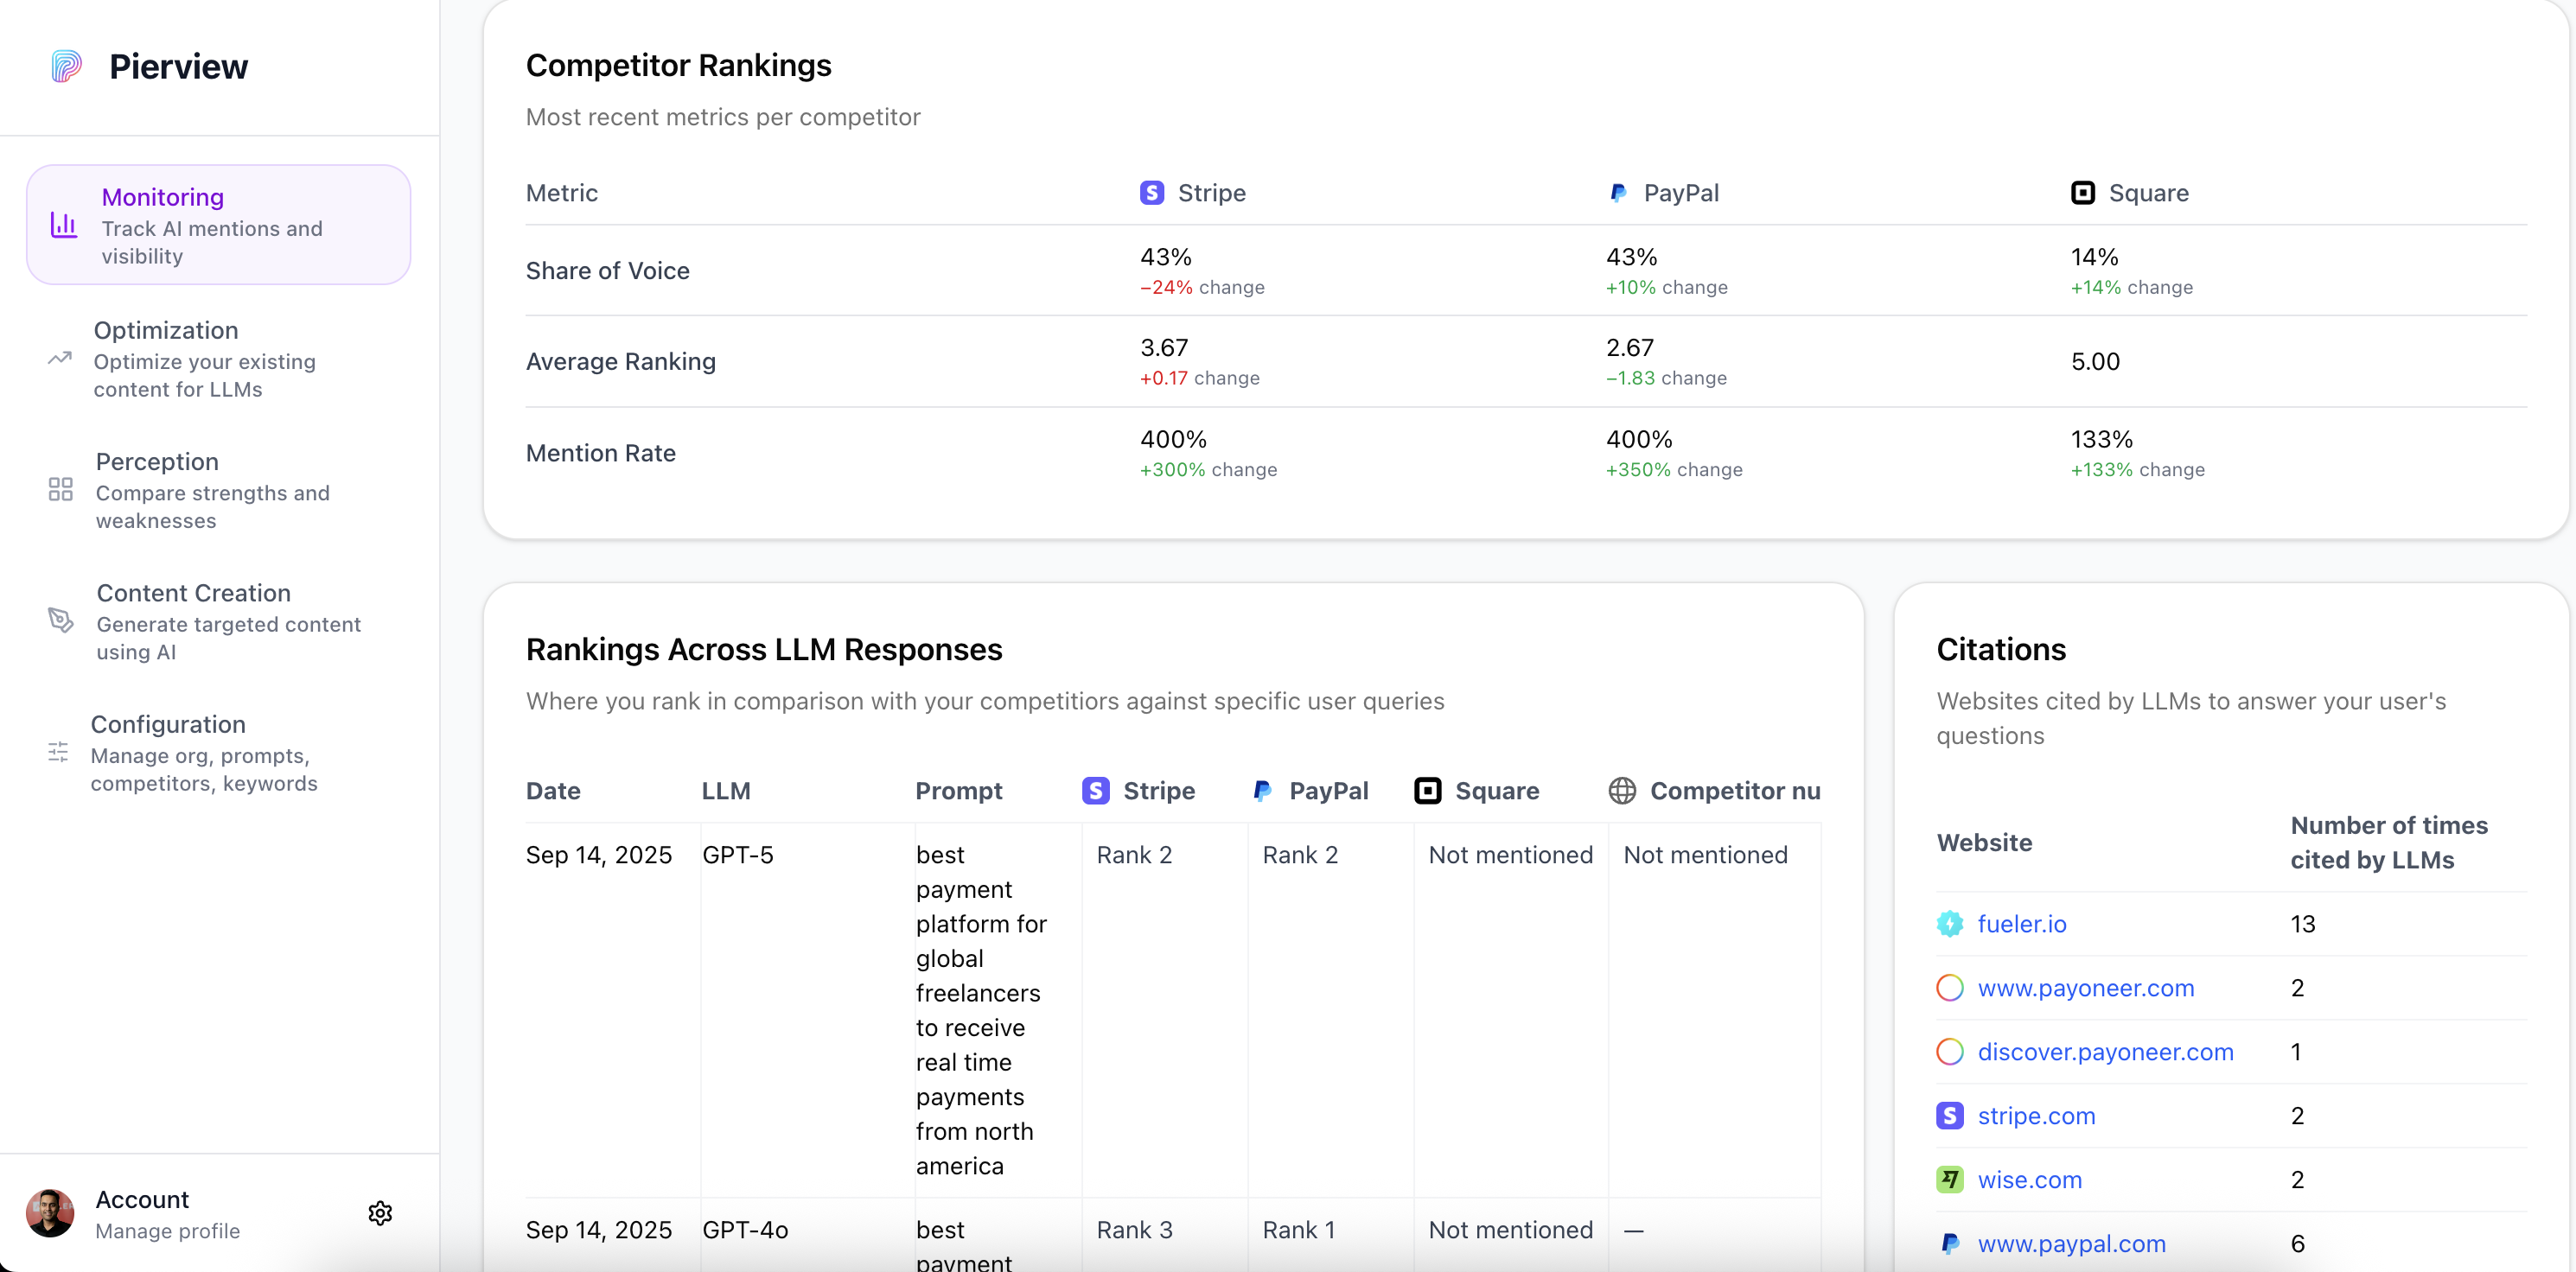This screenshot has height=1272, width=2576.
Task: Click the Configuration sliders icon
Action: click(59, 752)
